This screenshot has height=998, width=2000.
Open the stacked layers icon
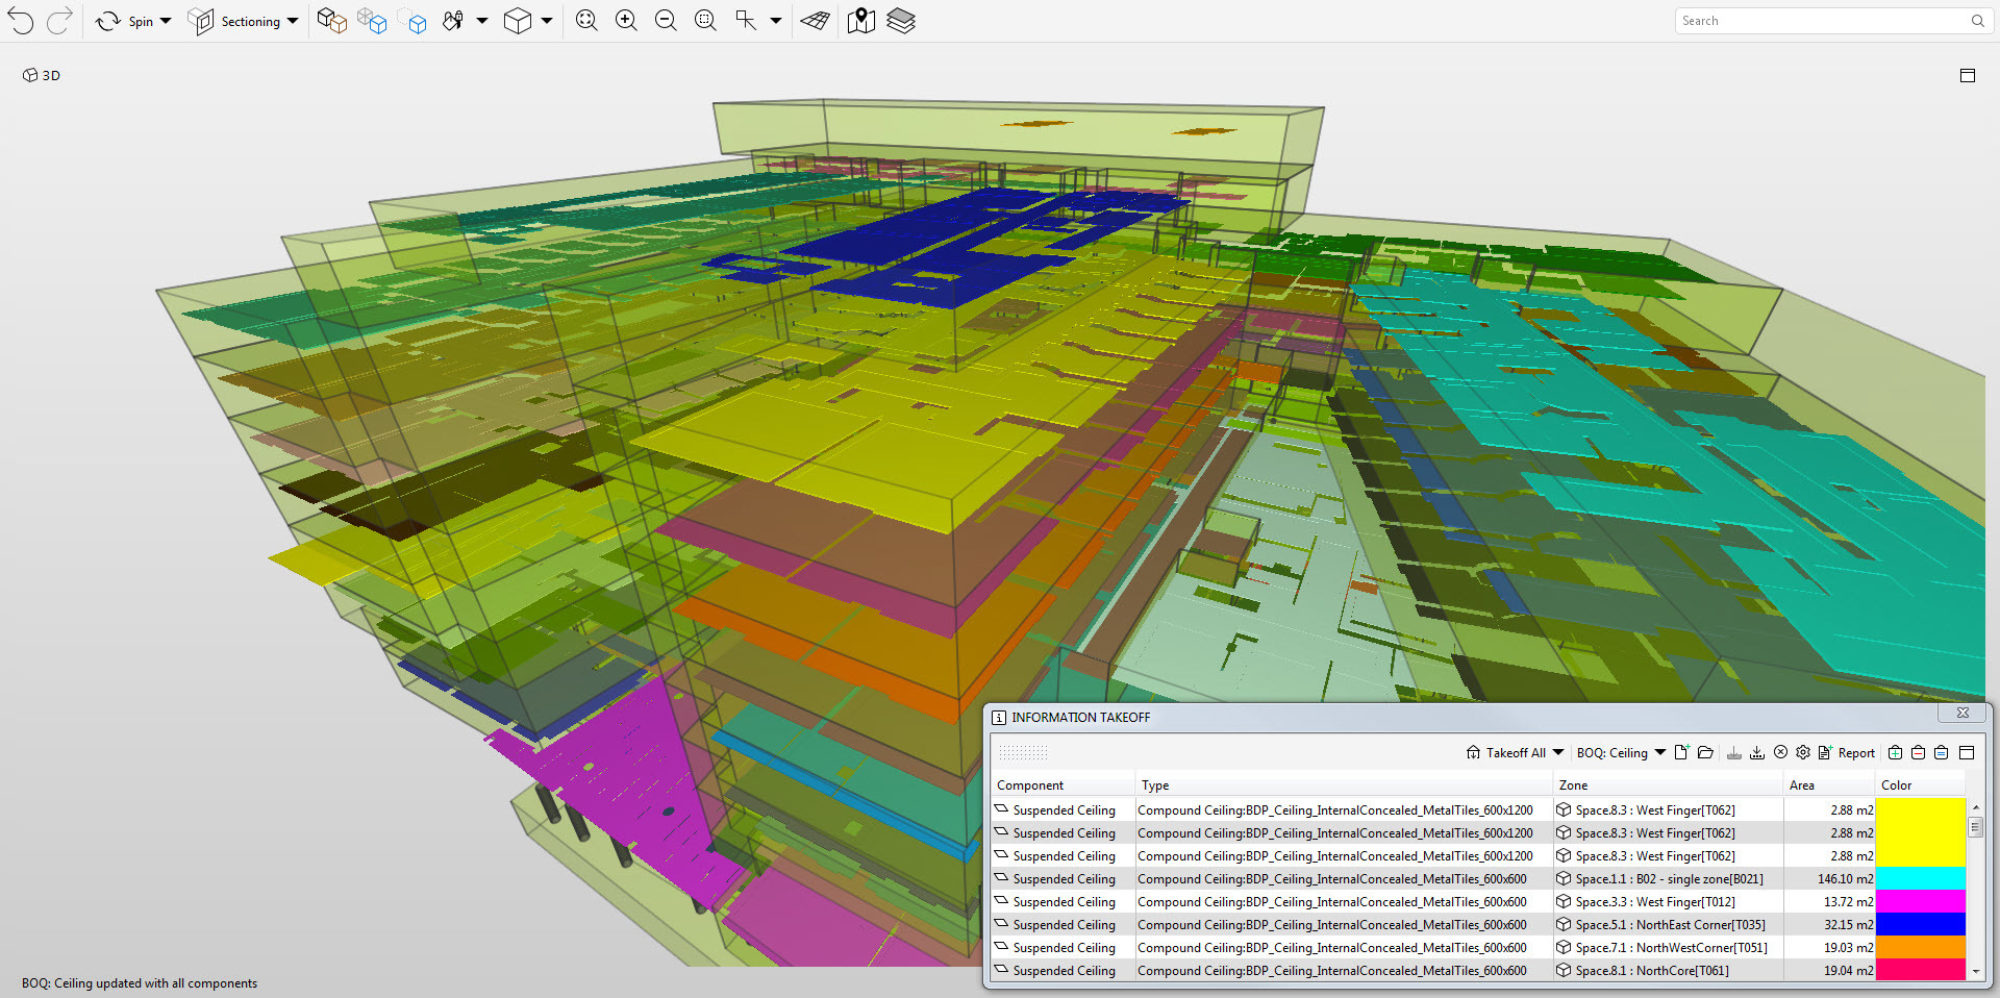(x=901, y=21)
